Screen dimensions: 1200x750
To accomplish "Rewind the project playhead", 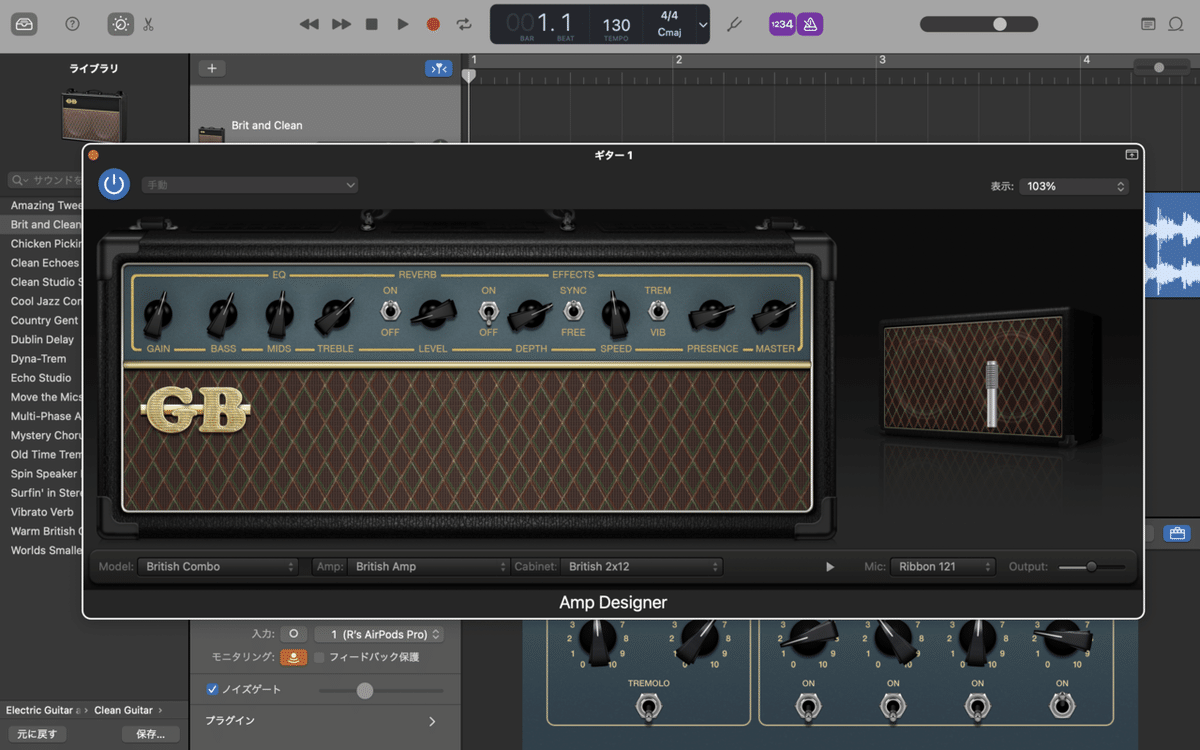I will (x=310, y=23).
